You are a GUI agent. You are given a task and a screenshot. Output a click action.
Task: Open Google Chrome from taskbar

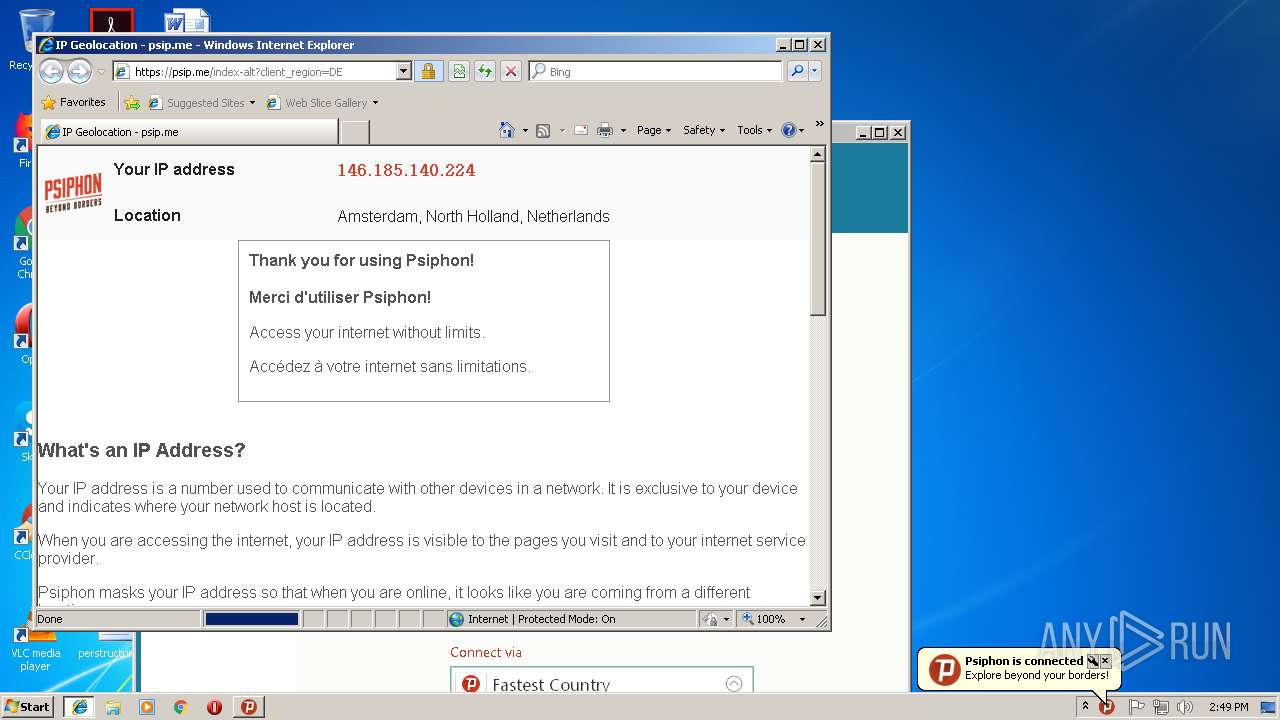coord(181,706)
